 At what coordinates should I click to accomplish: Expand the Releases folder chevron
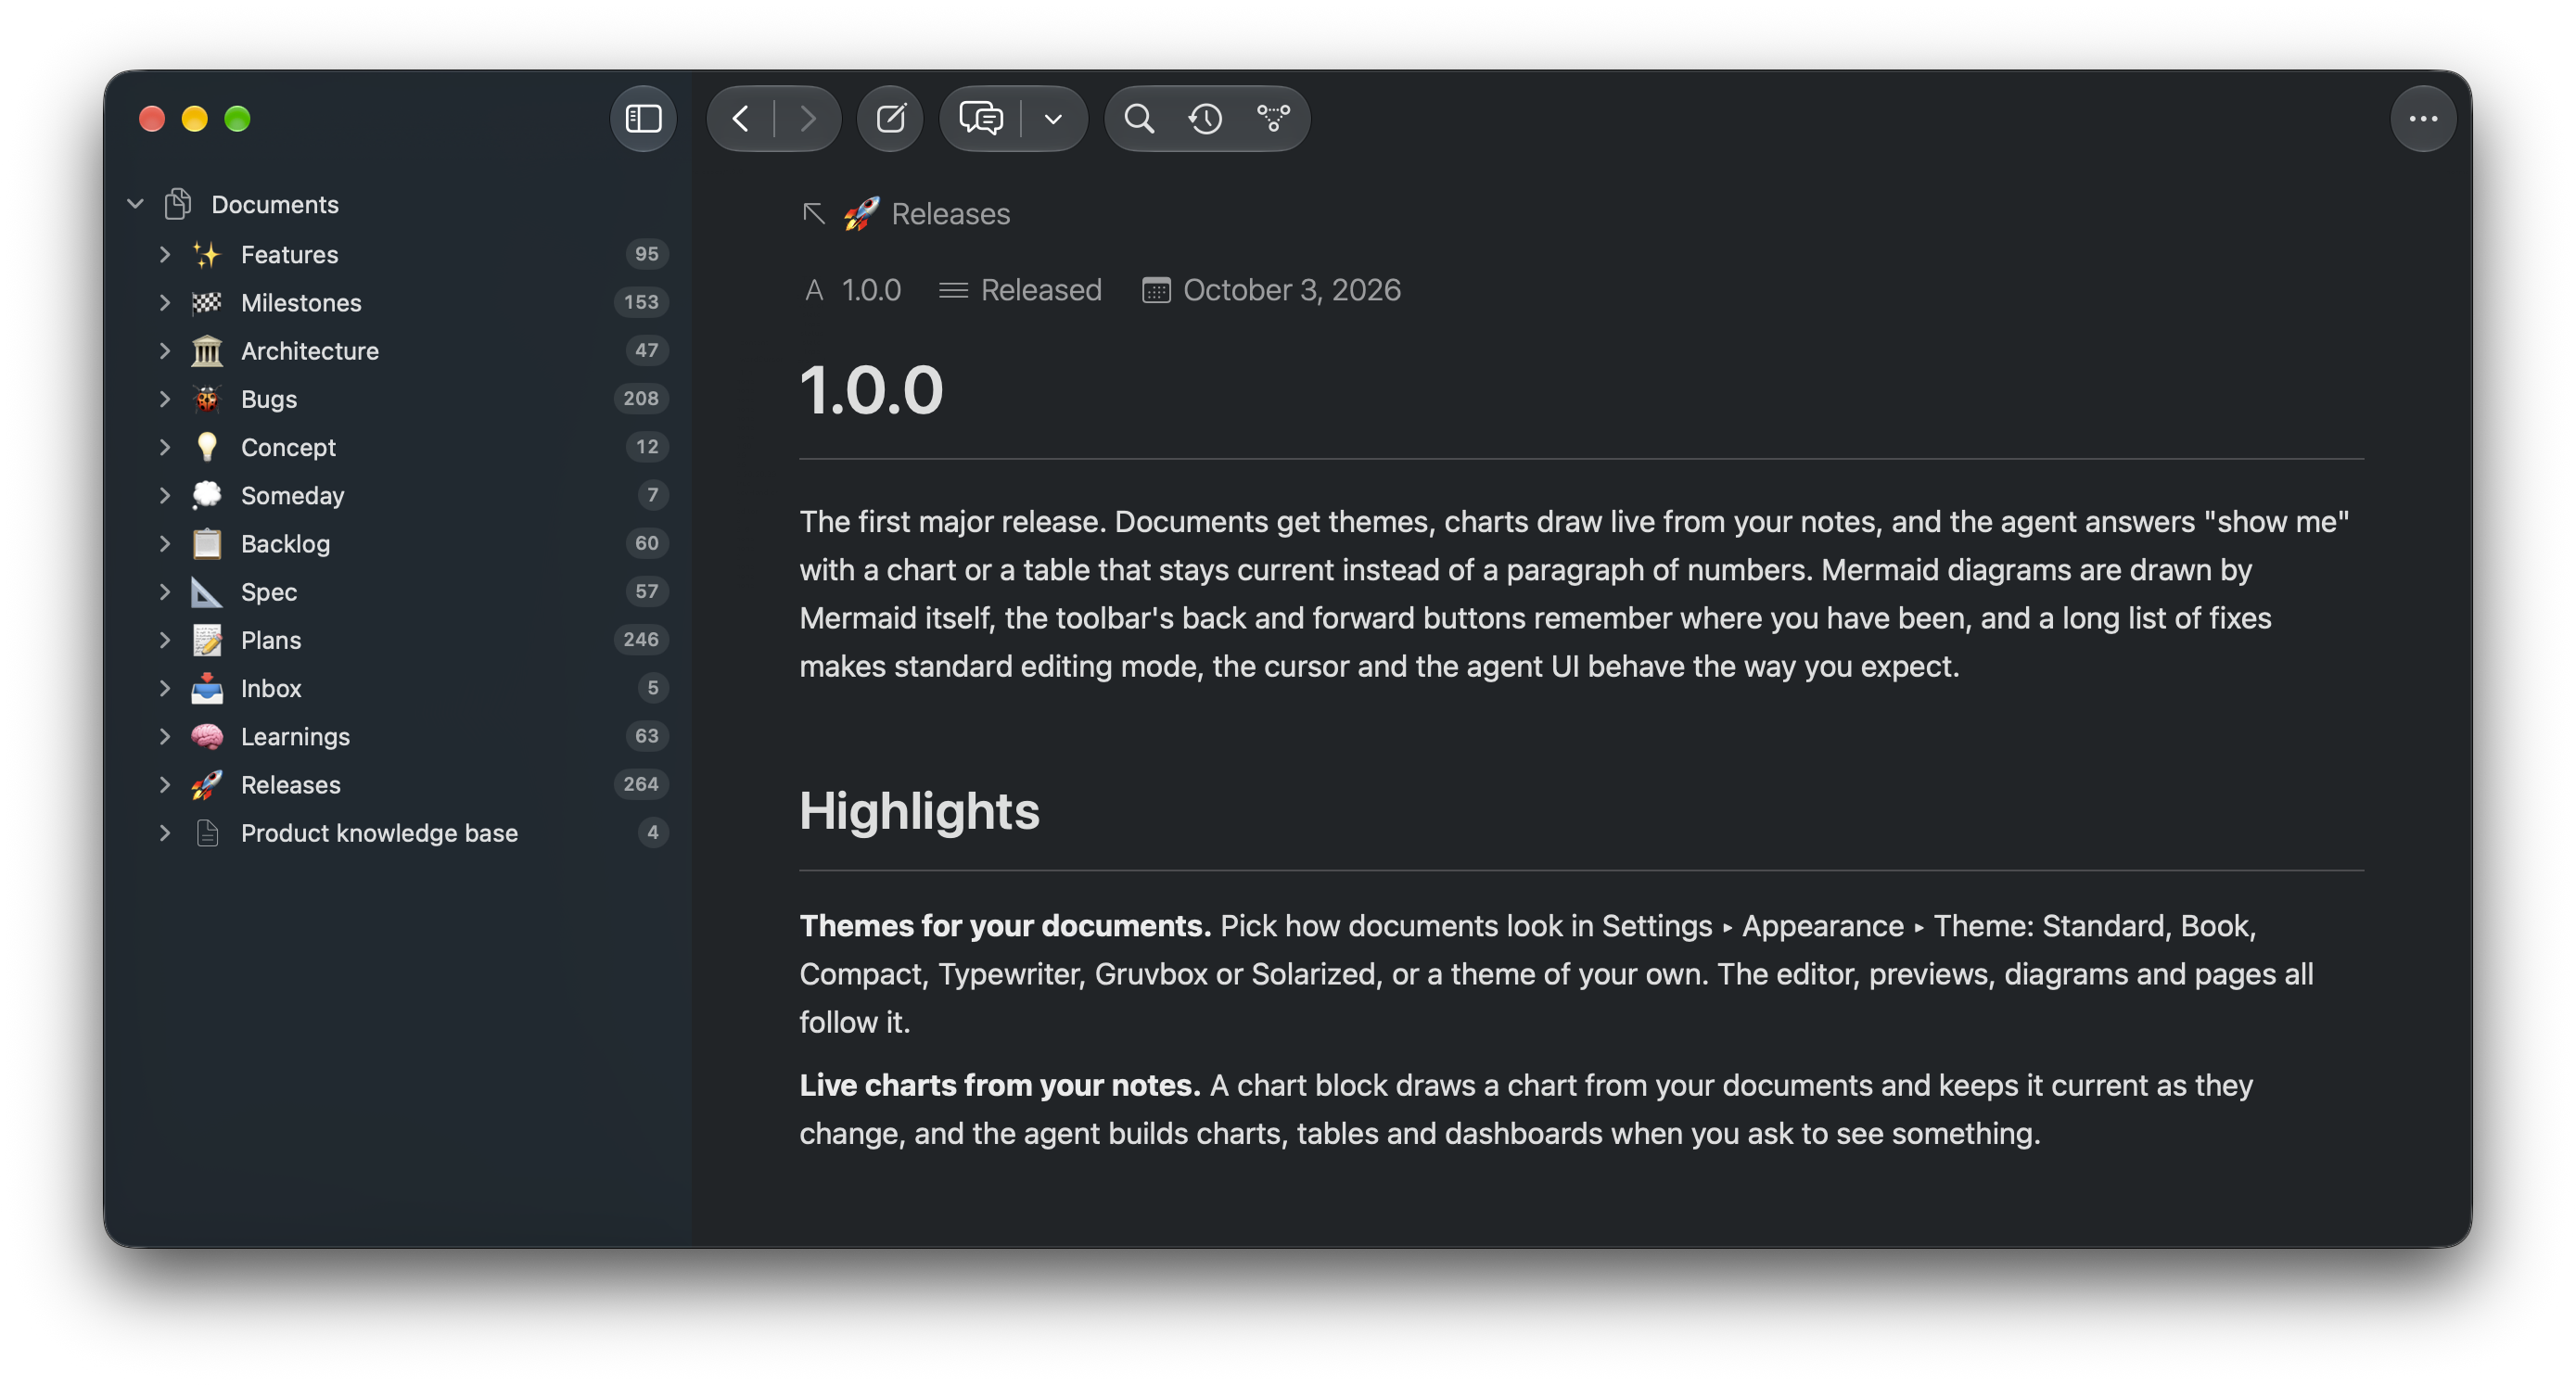click(164, 784)
